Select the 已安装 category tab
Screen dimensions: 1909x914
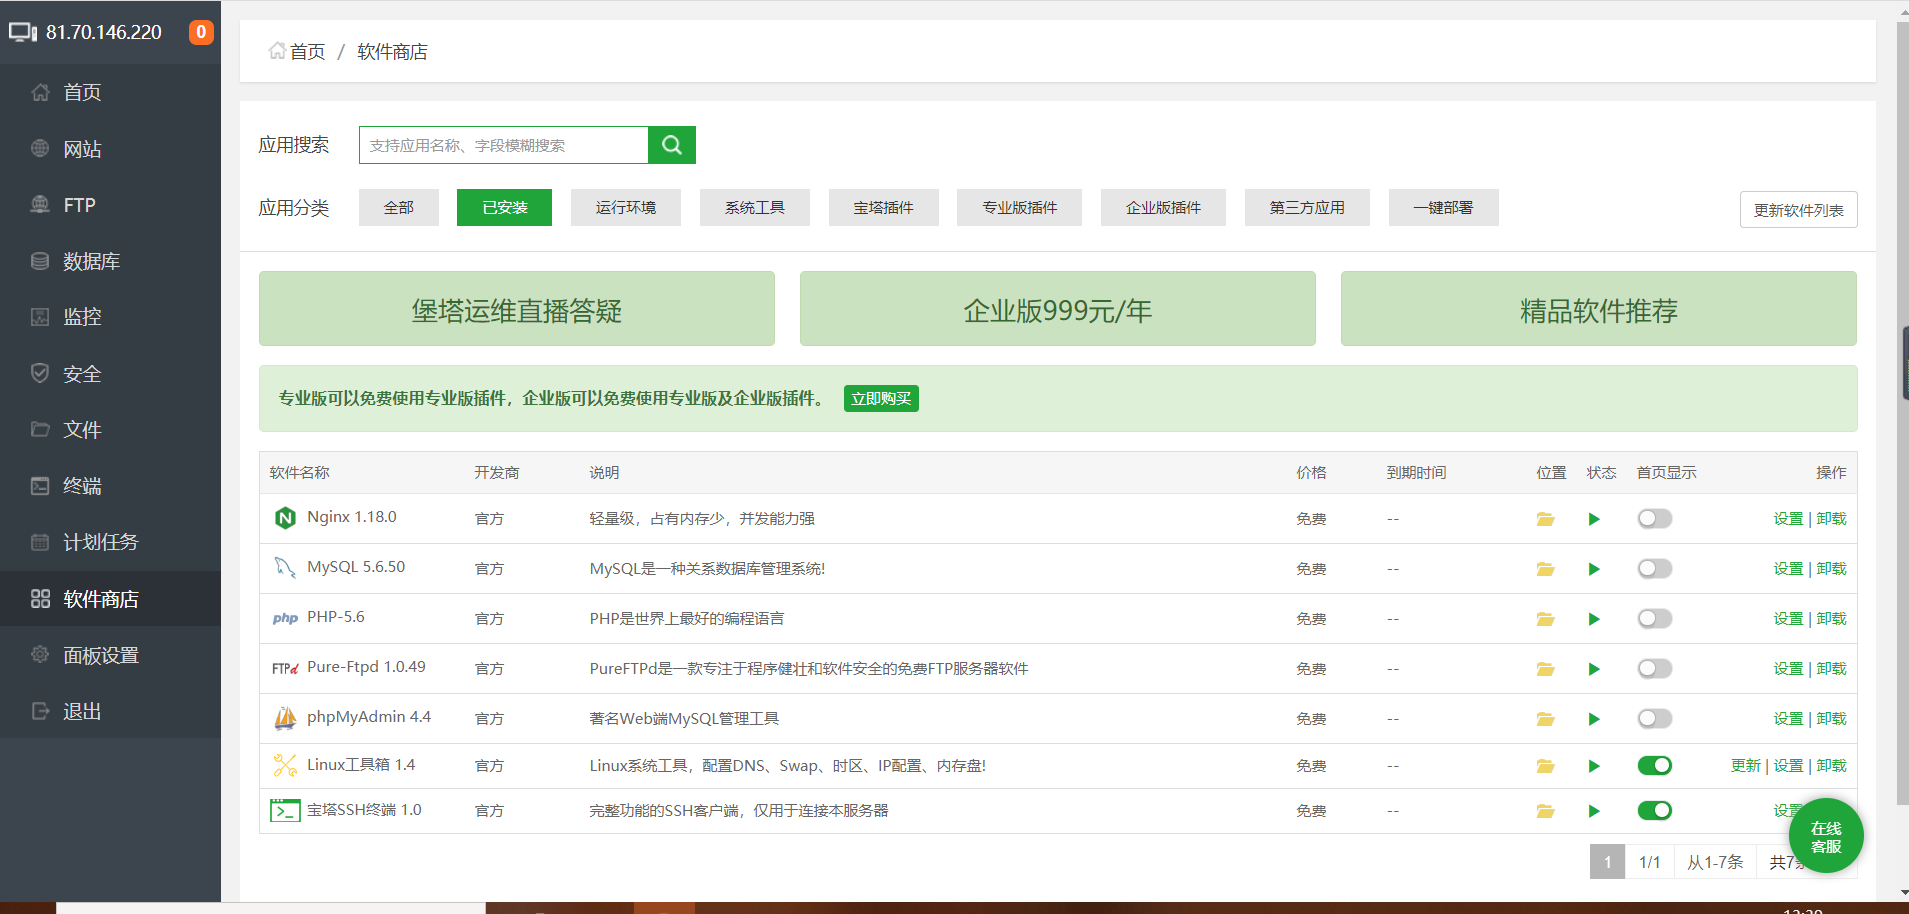coord(504,207)
